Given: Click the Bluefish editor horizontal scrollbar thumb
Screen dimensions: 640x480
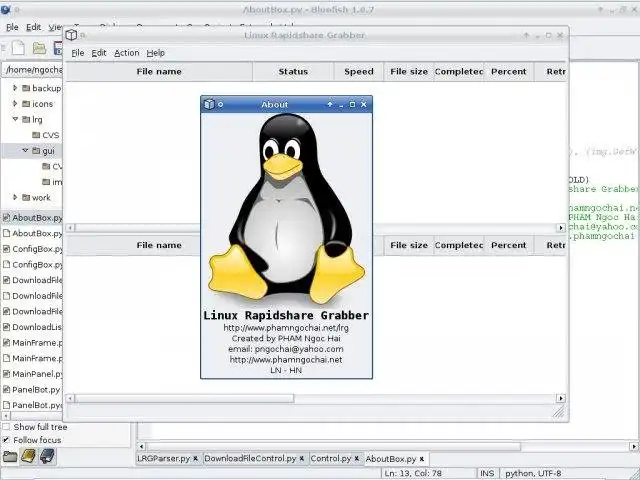Looking at the screenshot, I should click(x=333, y=447).
